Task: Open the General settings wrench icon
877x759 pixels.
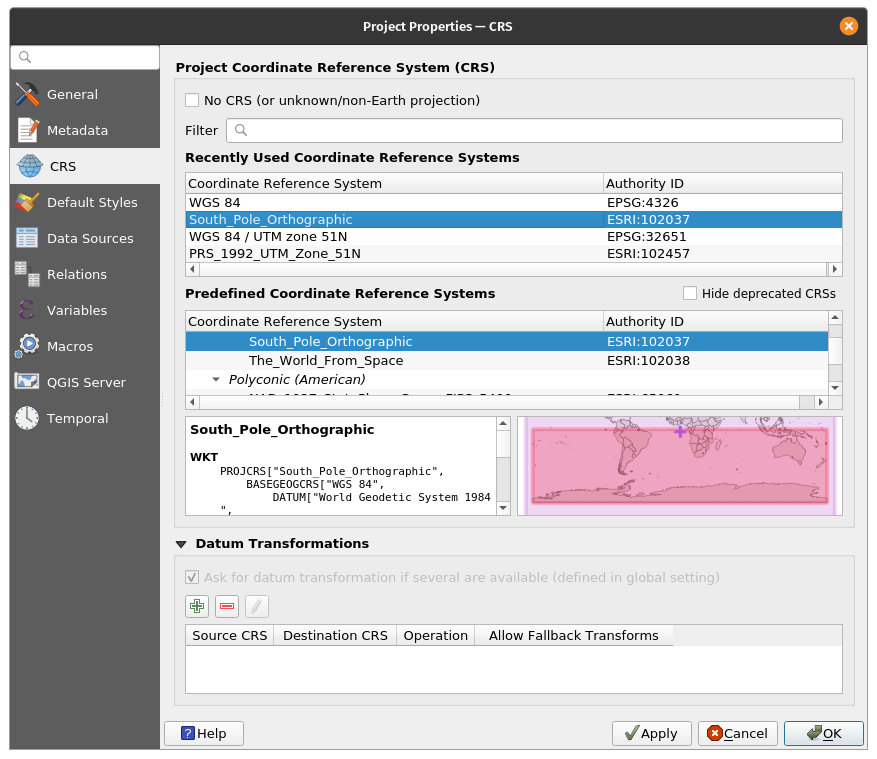Action: (27, 94)
